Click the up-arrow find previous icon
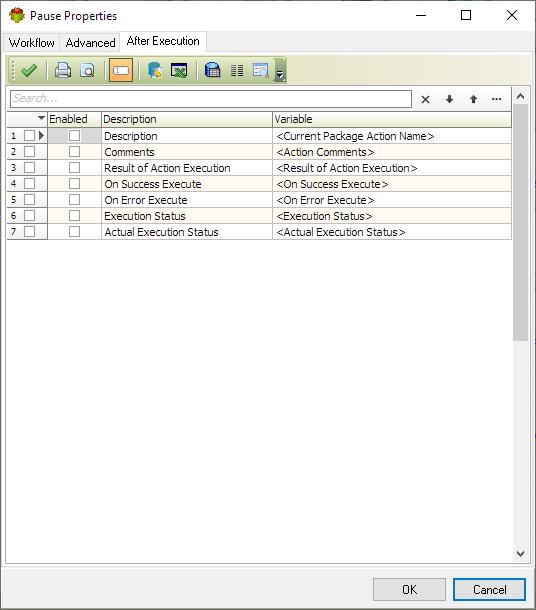The image size is (536, 610). tap(473, 99)
